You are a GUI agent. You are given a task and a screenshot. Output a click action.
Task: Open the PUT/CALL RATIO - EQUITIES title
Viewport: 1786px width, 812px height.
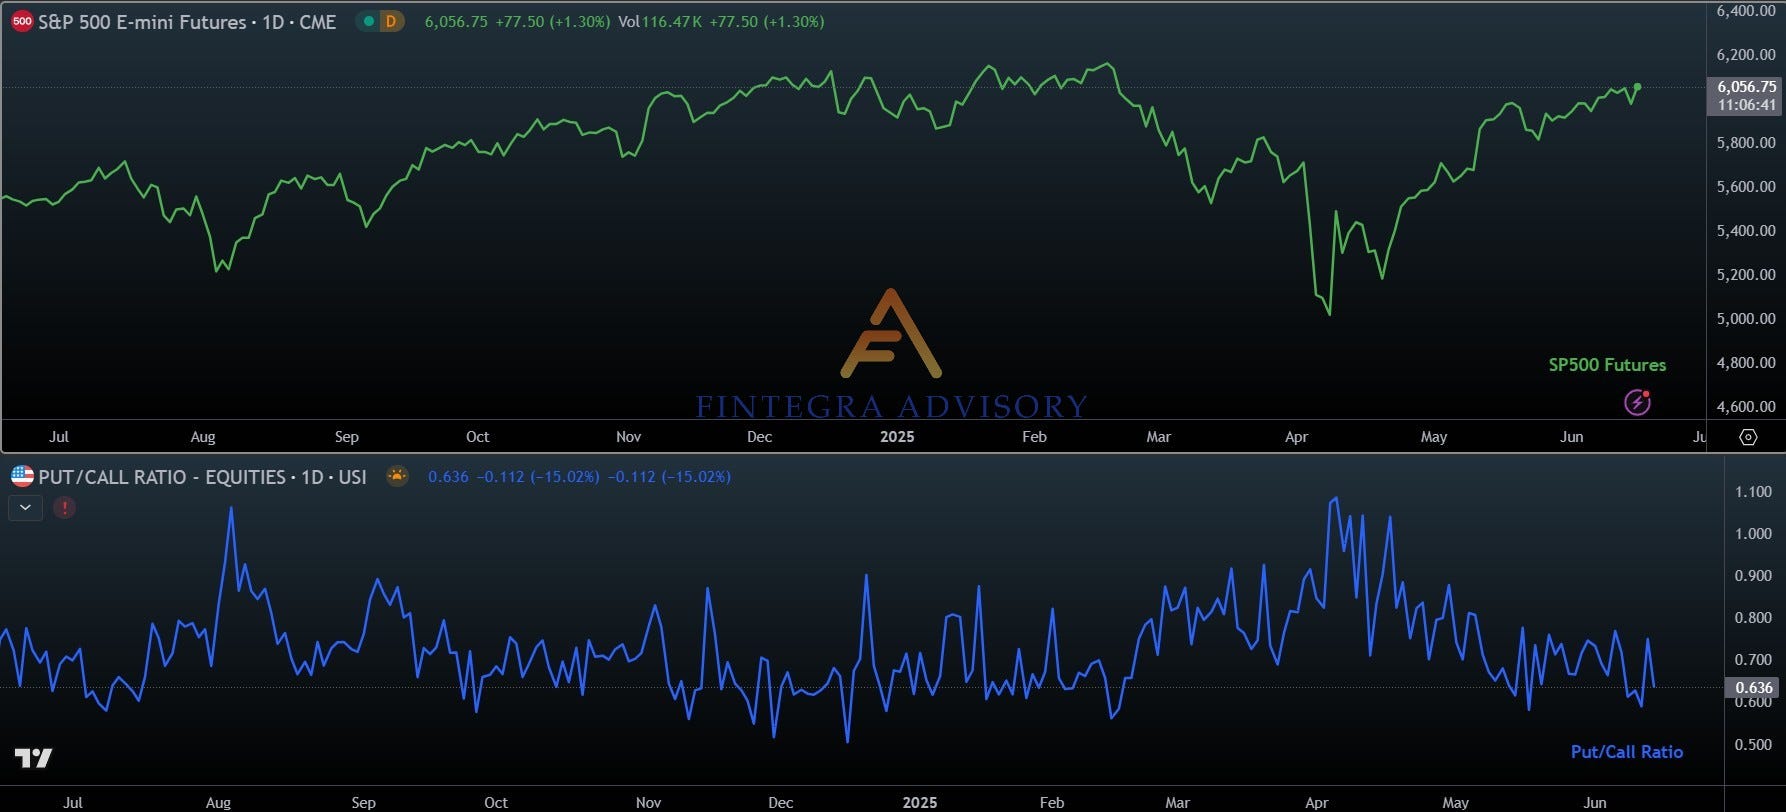point(202,477)
